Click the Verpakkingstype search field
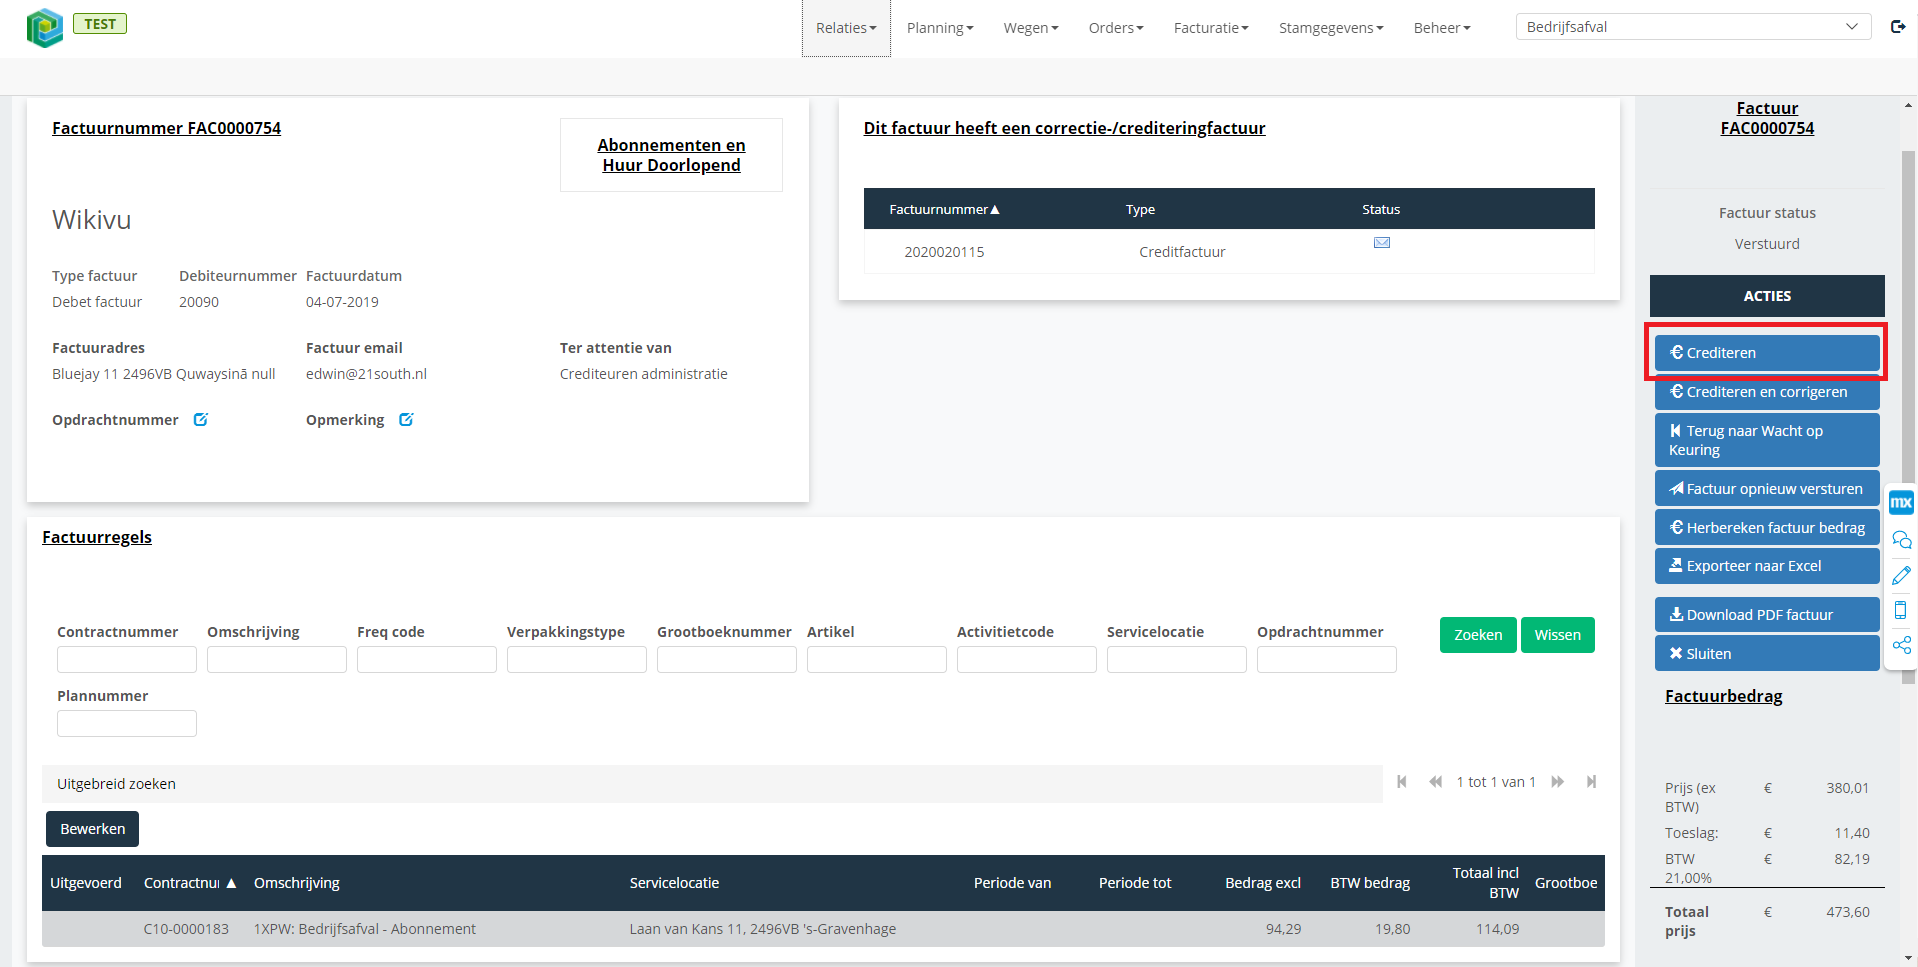 coord(577,659)
